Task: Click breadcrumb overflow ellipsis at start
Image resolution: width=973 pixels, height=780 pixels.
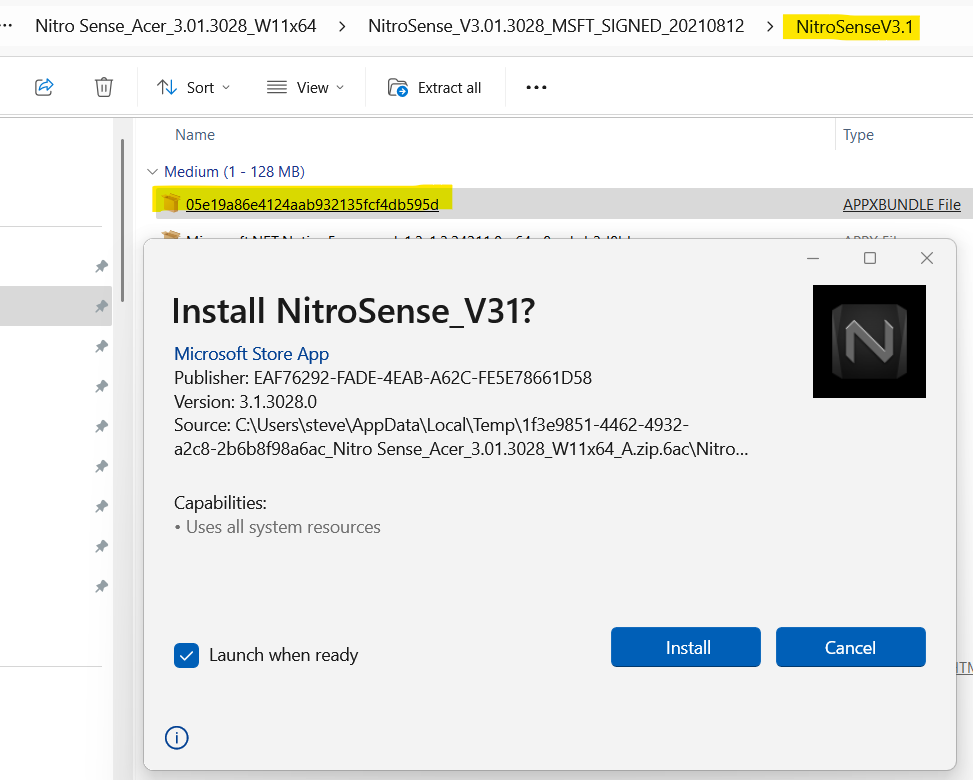Action: pyautogui.click(x=6, y=26)
